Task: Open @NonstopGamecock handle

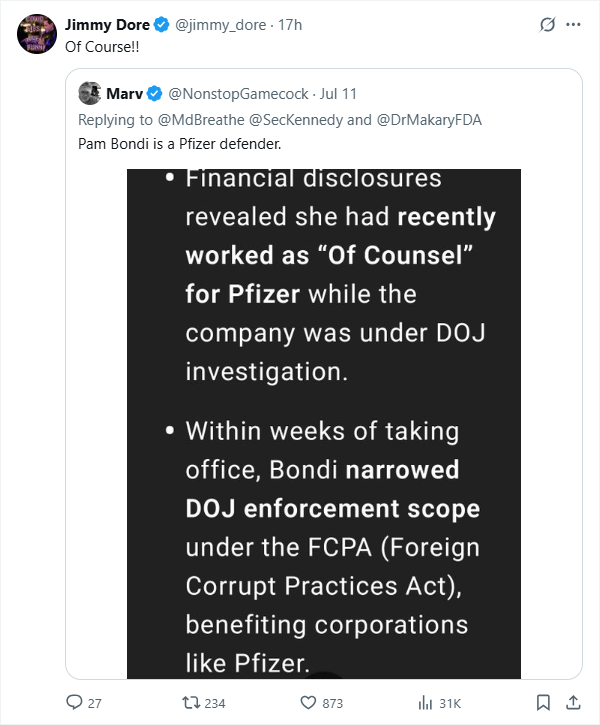Action: point(238,94)
